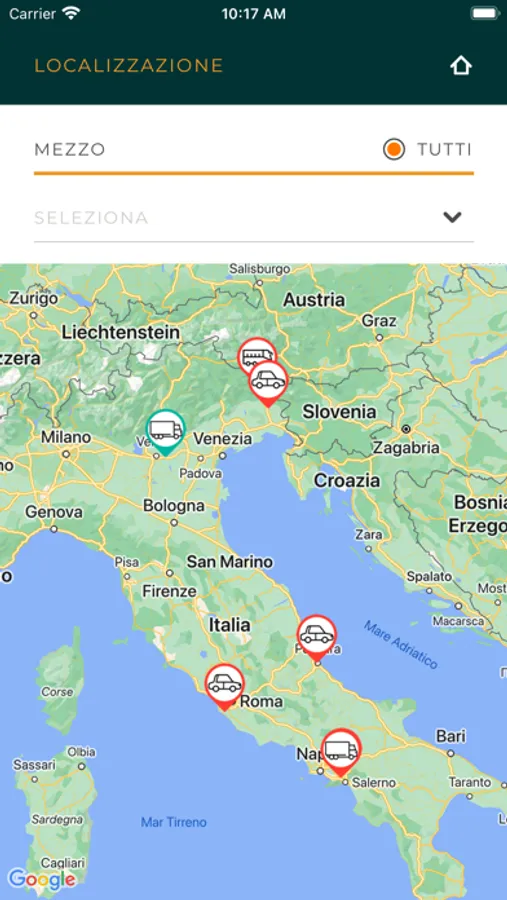
Task: Tap the Bari city marker on map
Action: (x=451, y=752)
